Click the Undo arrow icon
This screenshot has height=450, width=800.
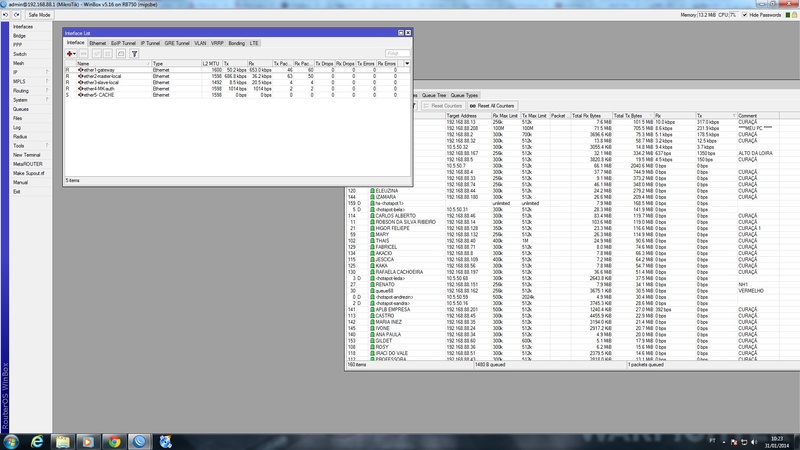pyautogui.click(x=7, y=16)
